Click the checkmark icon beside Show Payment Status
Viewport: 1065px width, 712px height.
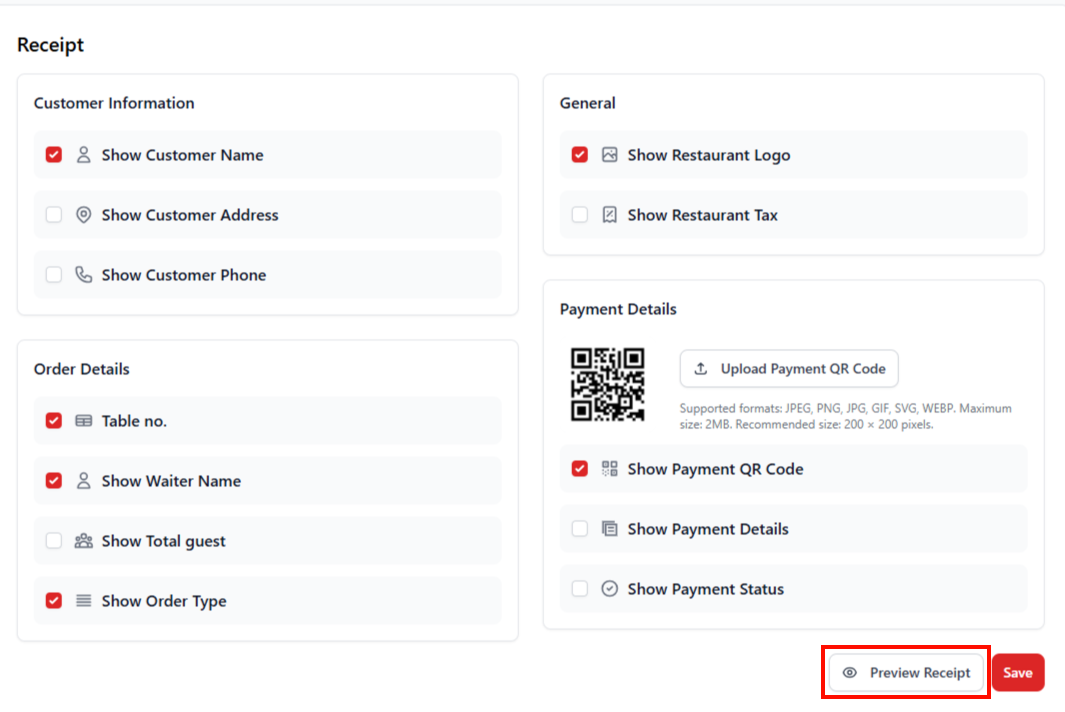tap(610, 589)
